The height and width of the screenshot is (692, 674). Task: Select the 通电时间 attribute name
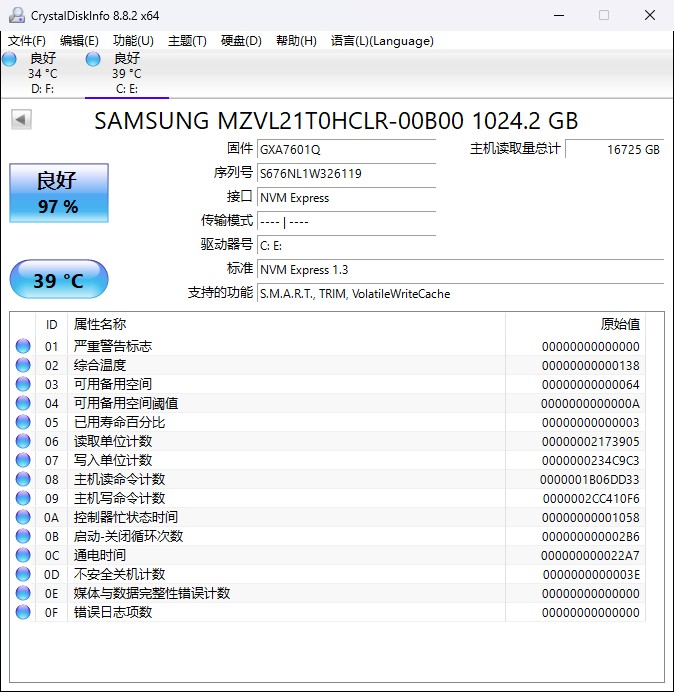[x=100, y=555]
